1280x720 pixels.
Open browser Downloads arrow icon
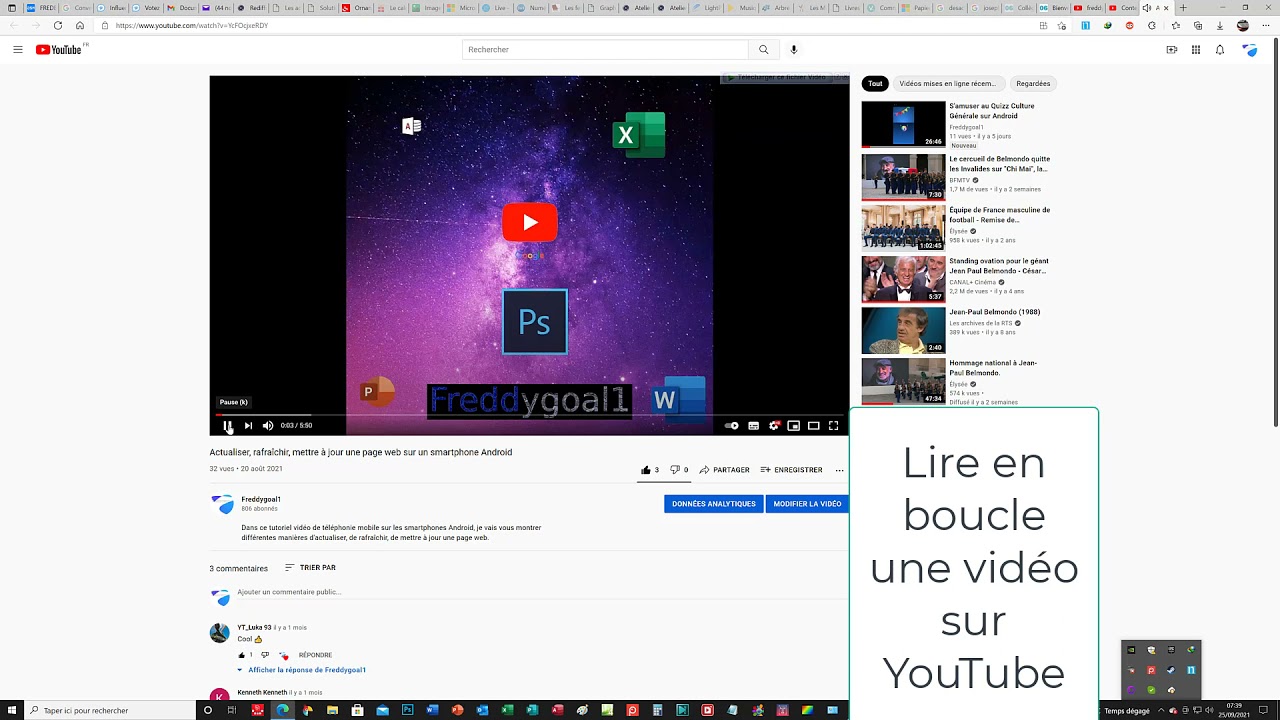1220,26
